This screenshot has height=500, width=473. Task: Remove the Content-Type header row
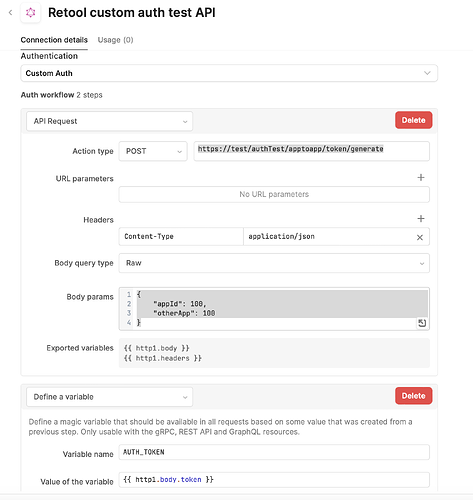tap(420, 237)
